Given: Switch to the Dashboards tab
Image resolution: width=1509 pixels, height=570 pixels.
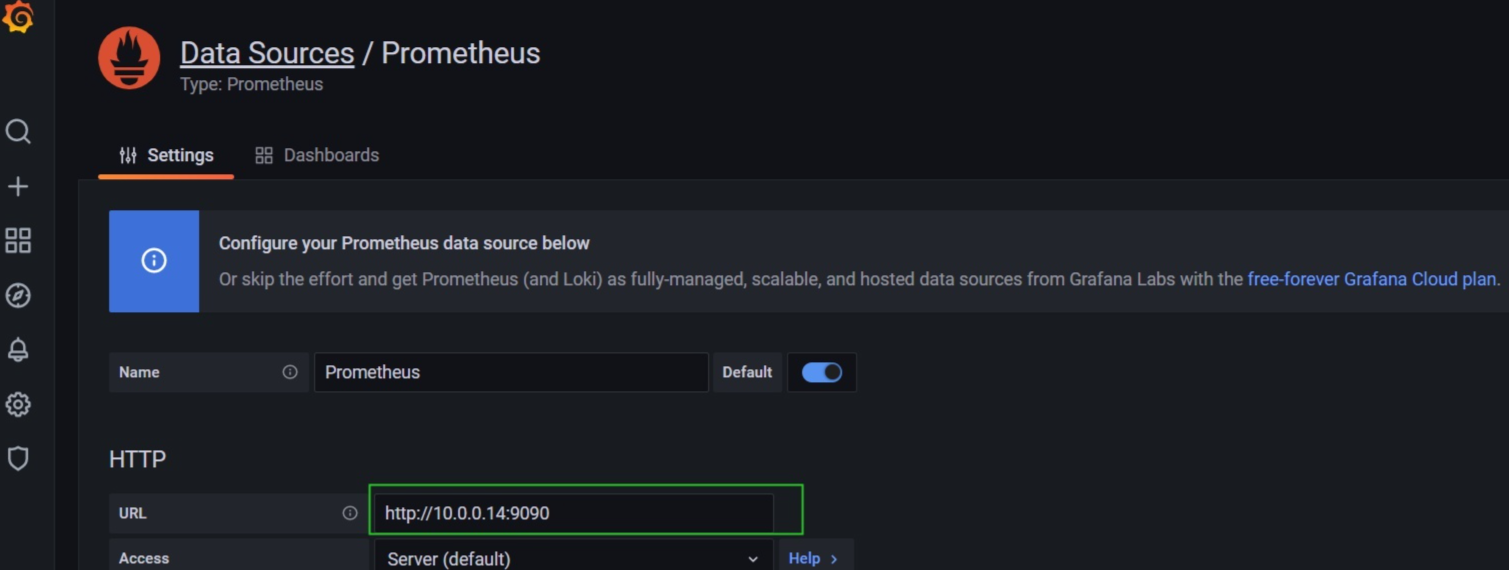Looking at the screenshot, I should click(x=317, y=155).
